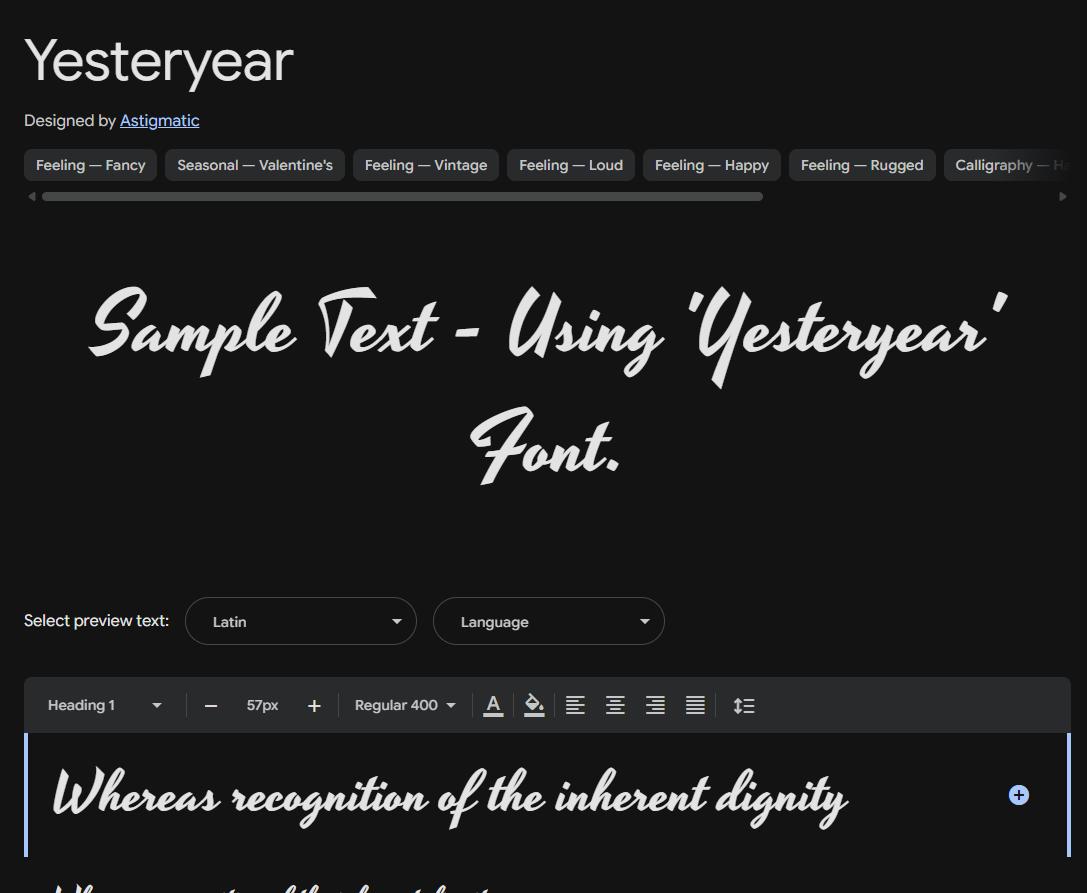
Task: Open the Language dropdown
Action: pyautogui.click(x=548, y=621)
